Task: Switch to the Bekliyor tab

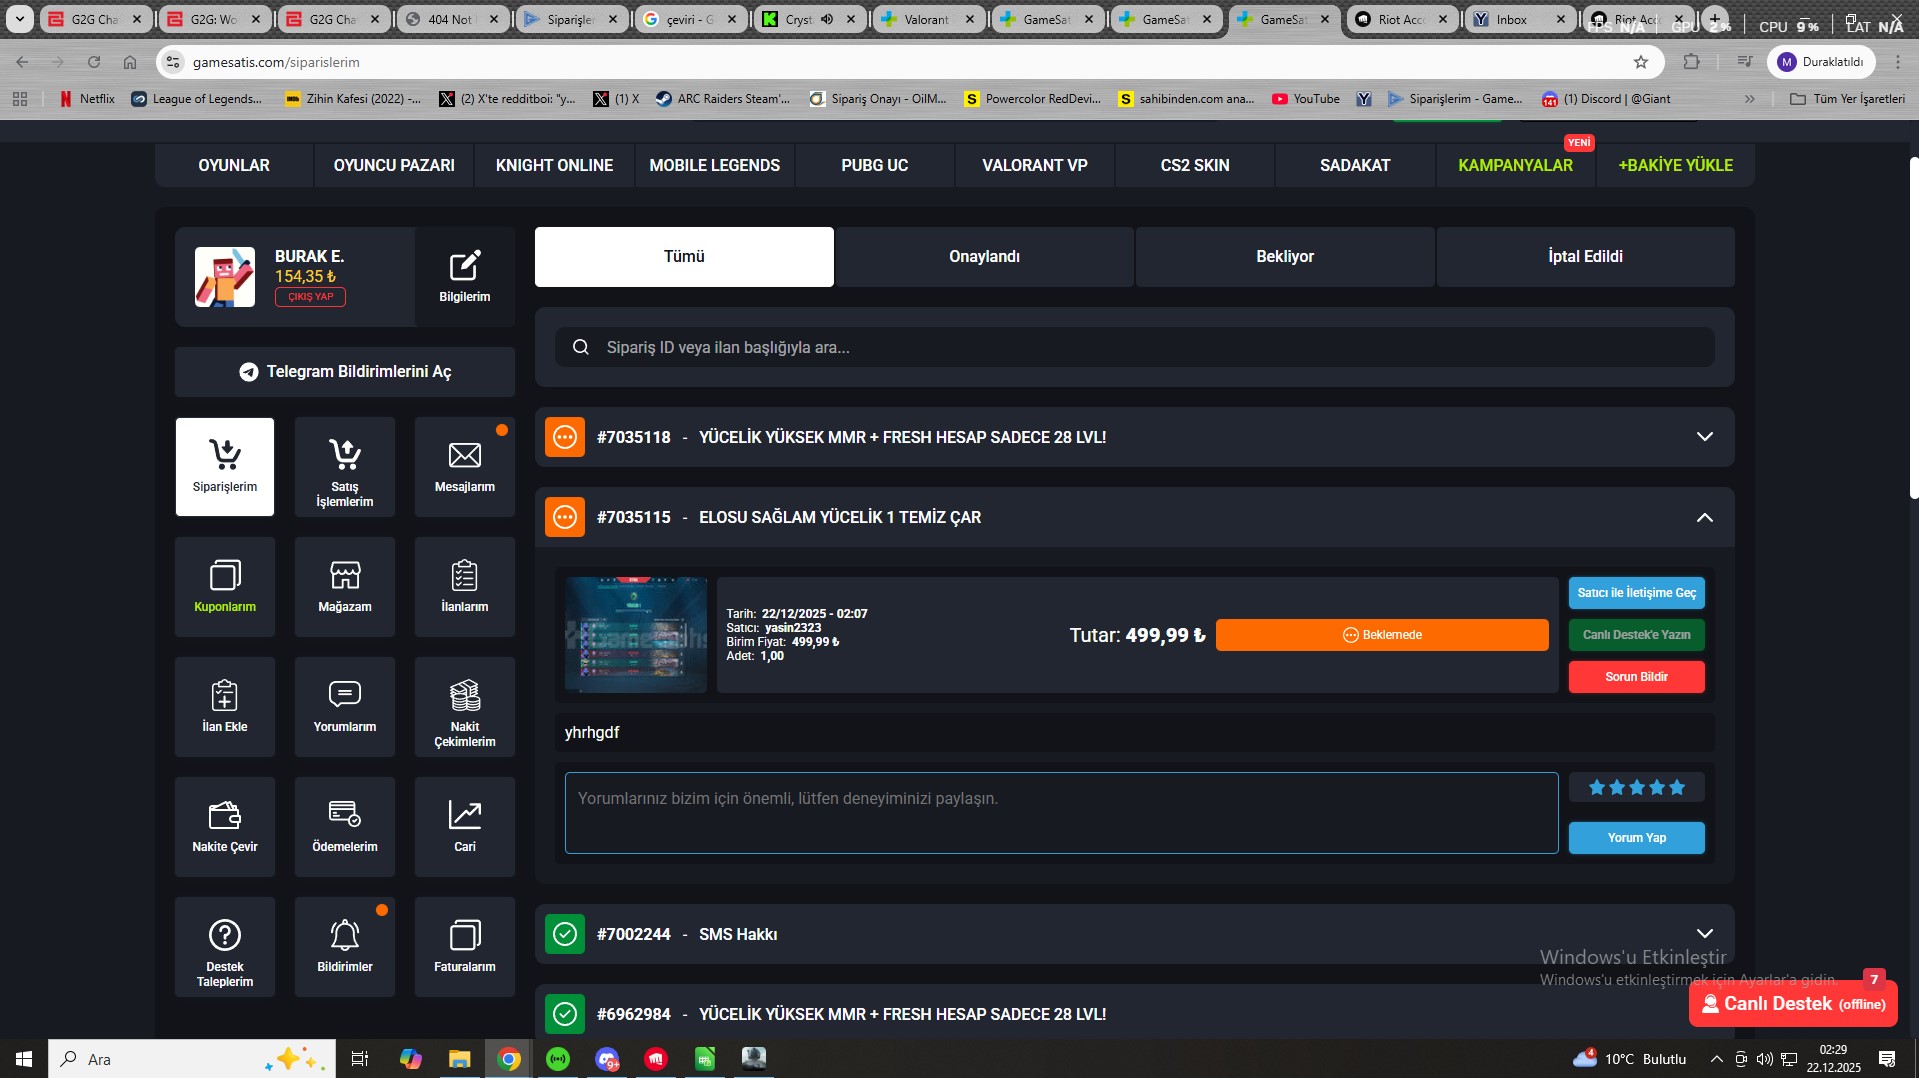Action: [1285, 257]
